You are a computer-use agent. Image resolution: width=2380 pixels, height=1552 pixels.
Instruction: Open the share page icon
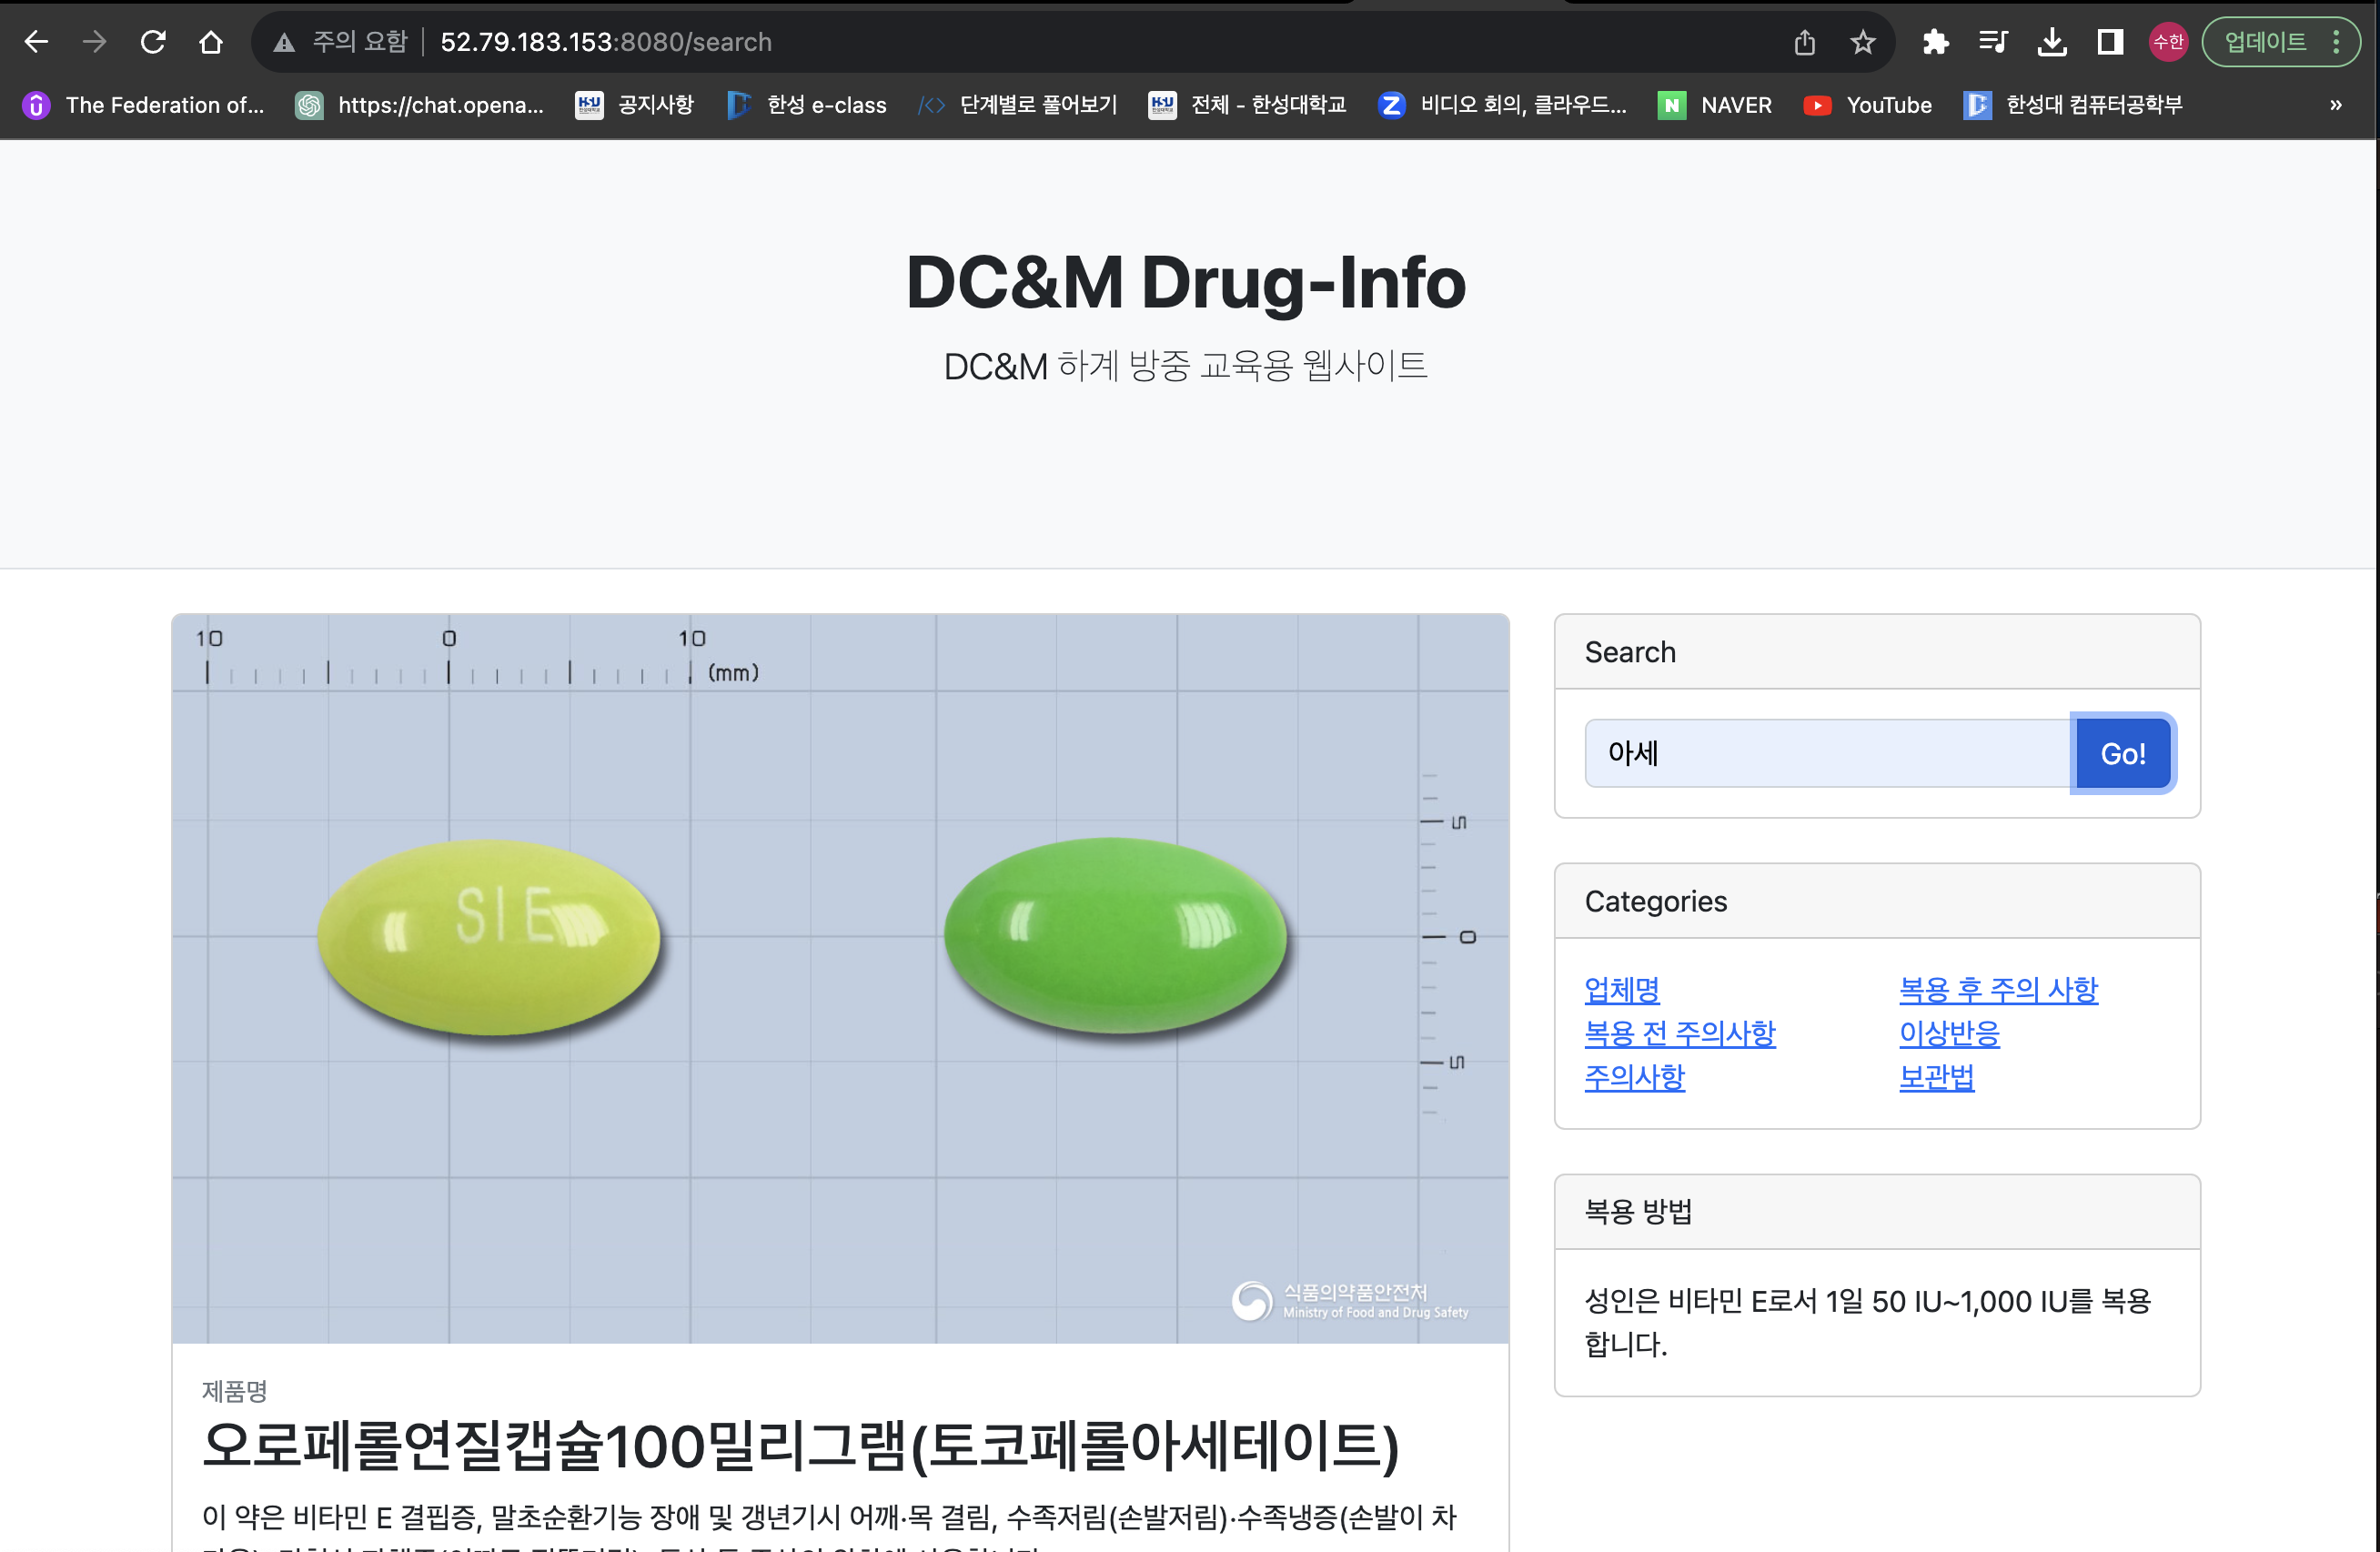pos(1804,42)
